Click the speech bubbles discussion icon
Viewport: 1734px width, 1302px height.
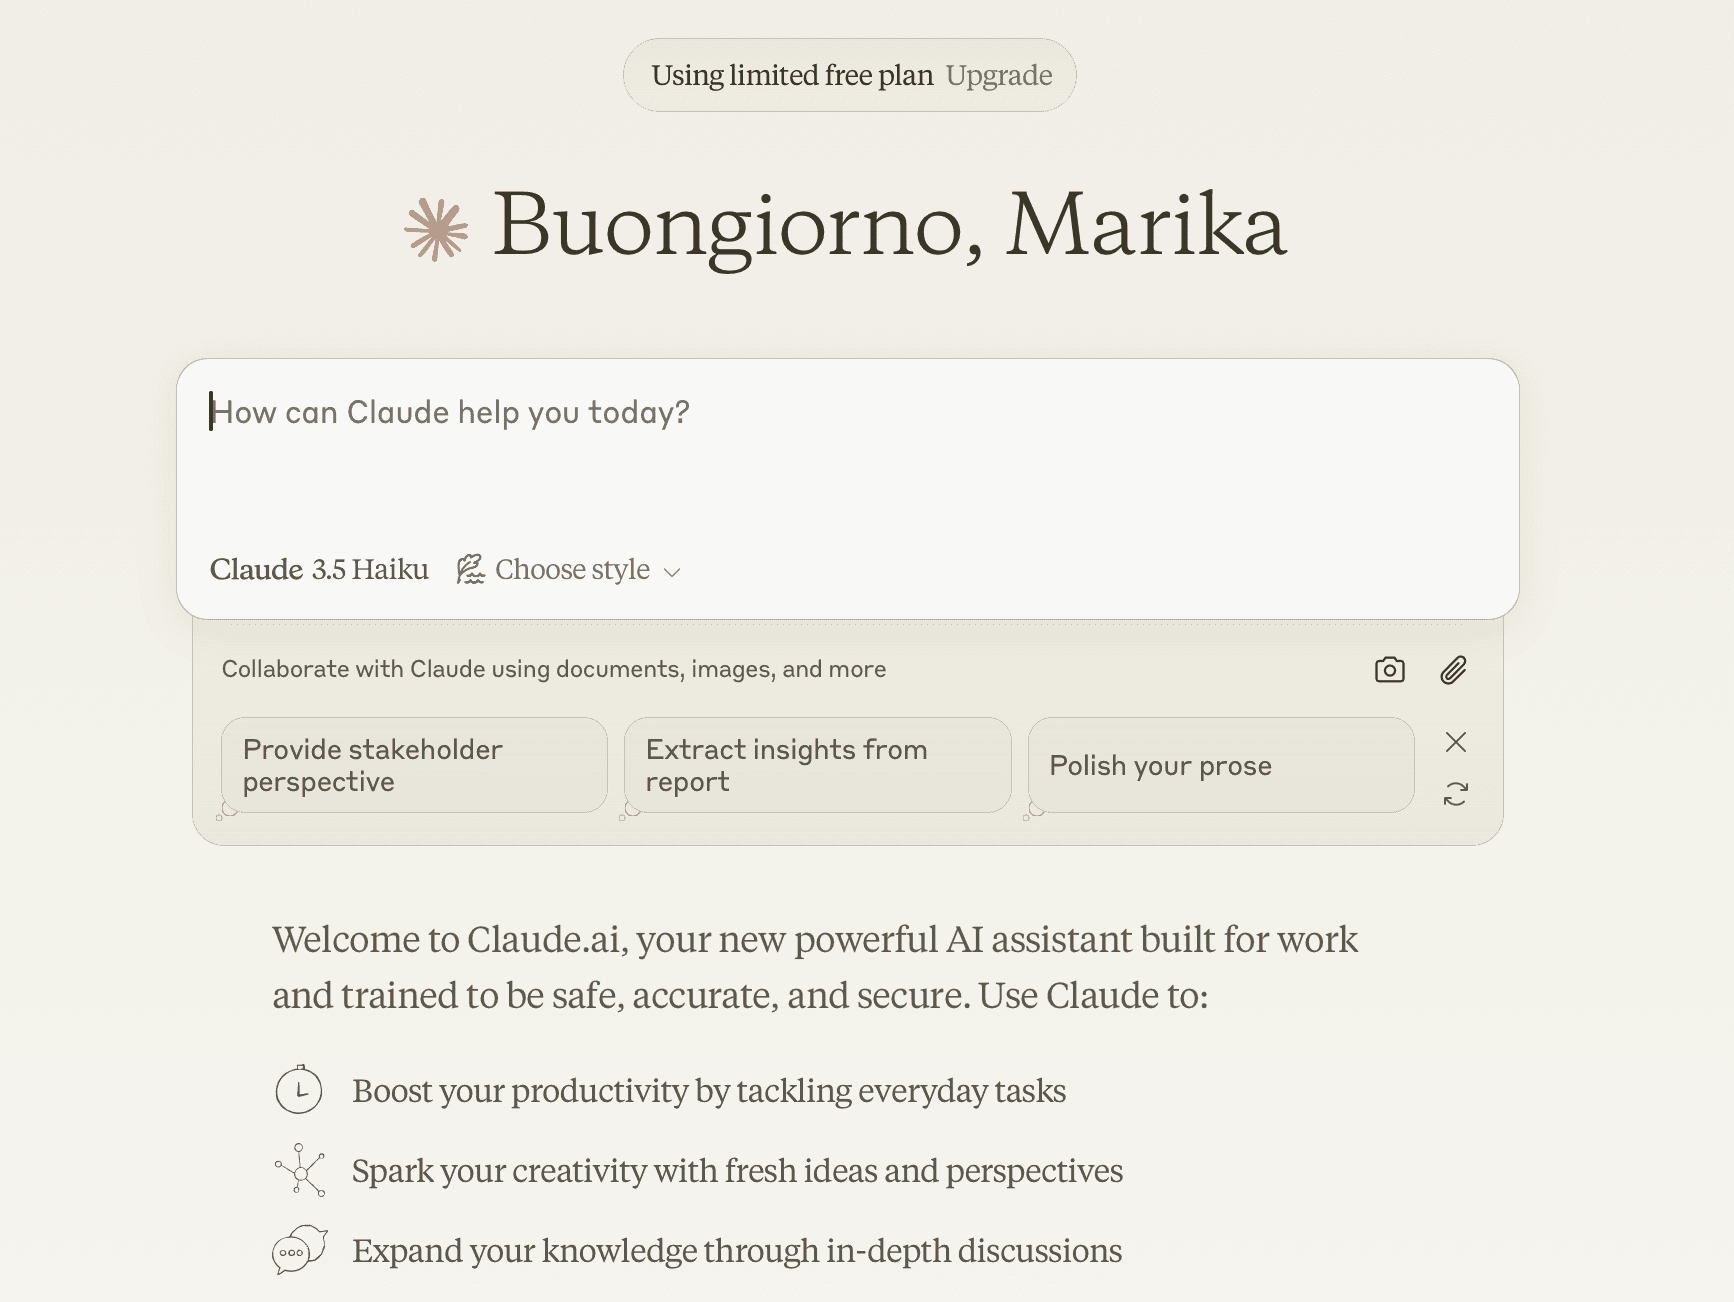[x=300, y=1250]
